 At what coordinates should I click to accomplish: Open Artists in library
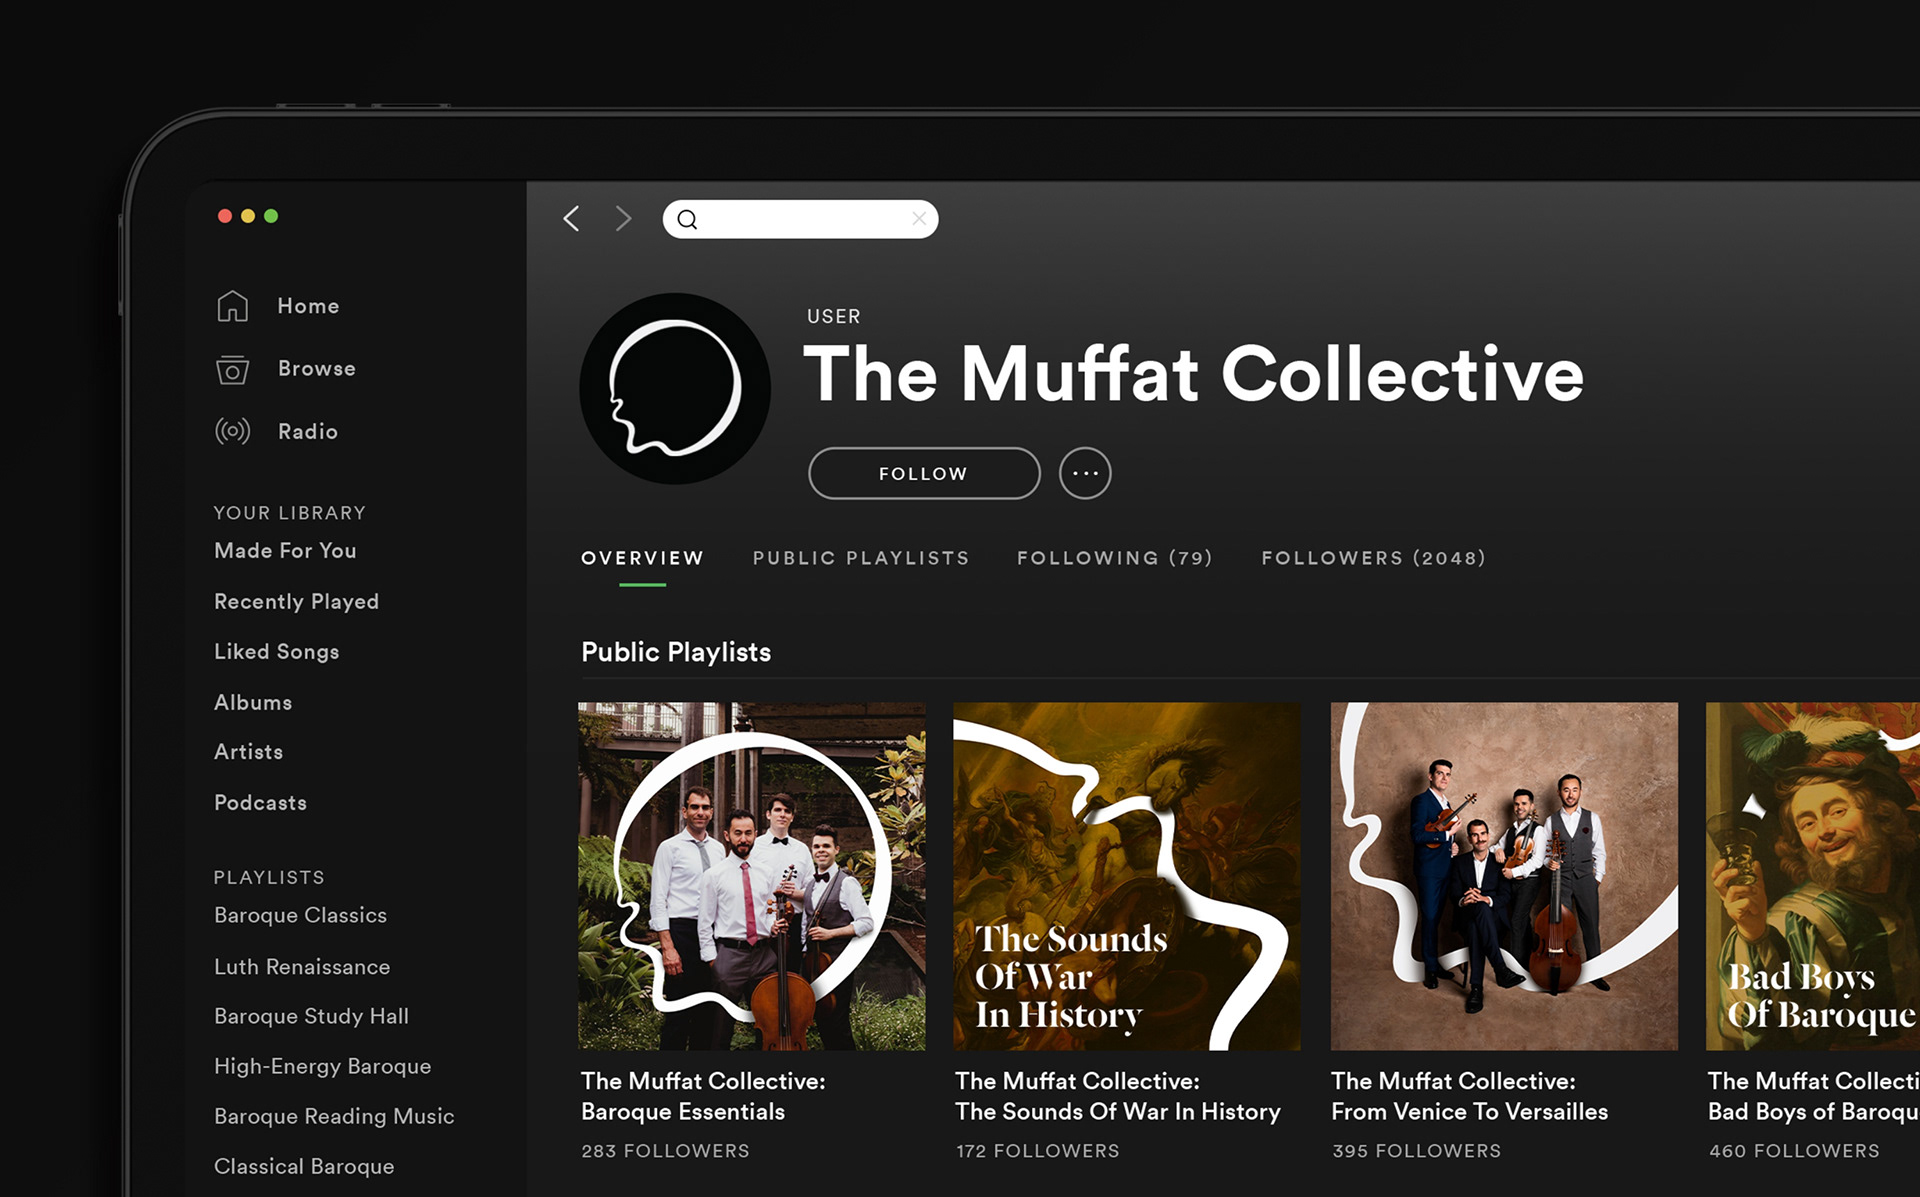click(248, 752)
